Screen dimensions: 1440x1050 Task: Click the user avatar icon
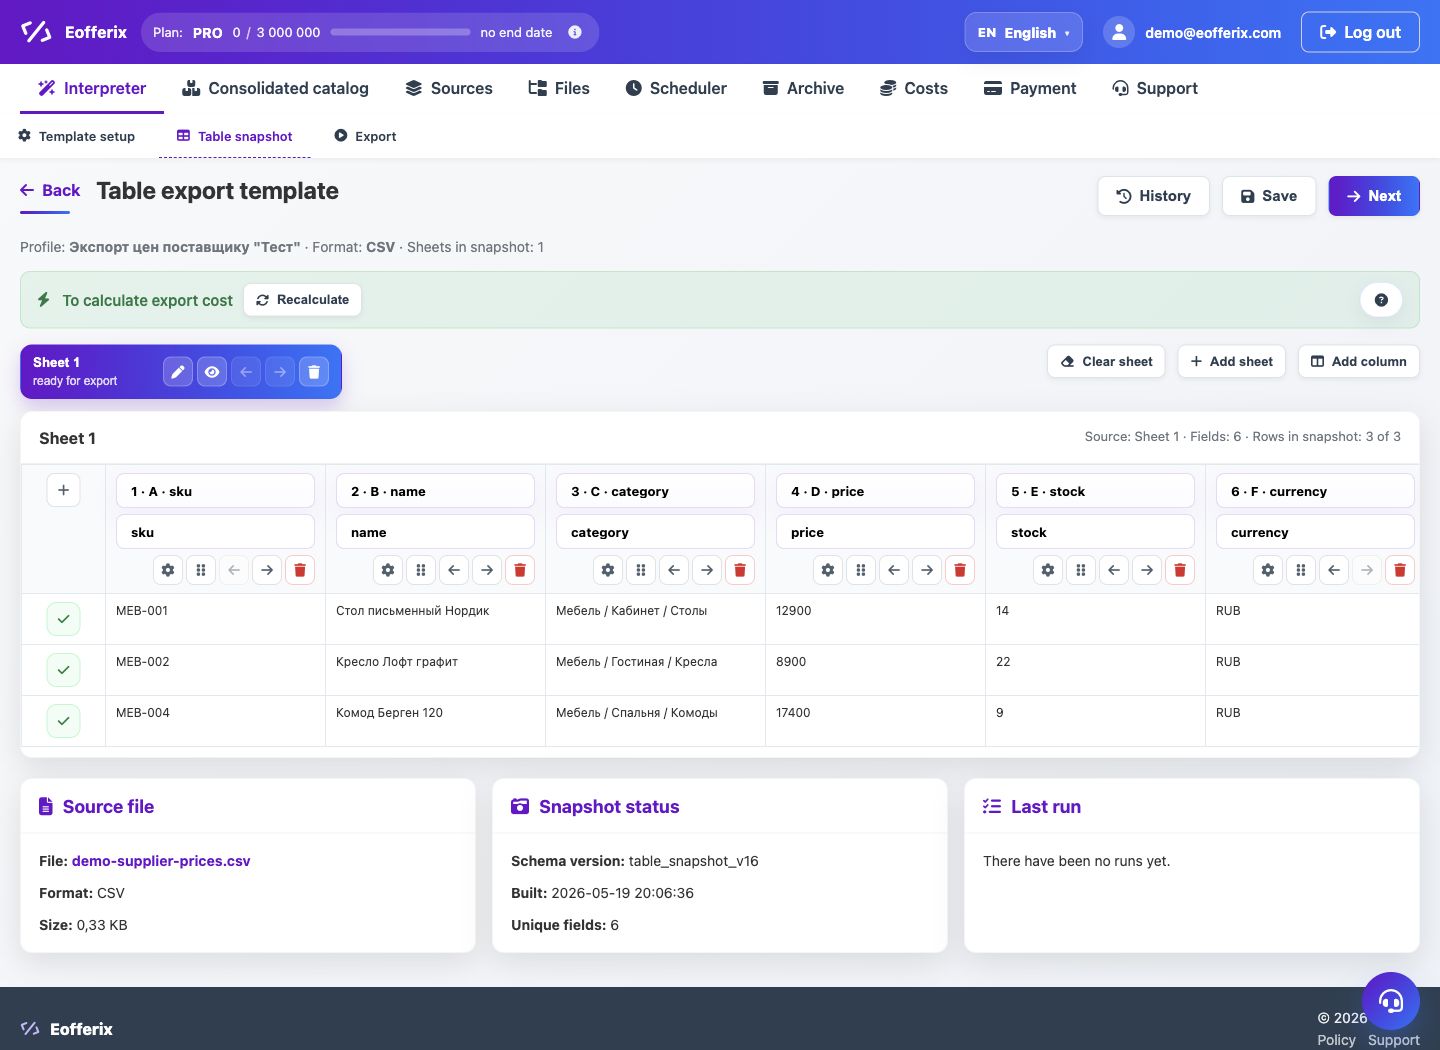click(x=1119, y=32)
